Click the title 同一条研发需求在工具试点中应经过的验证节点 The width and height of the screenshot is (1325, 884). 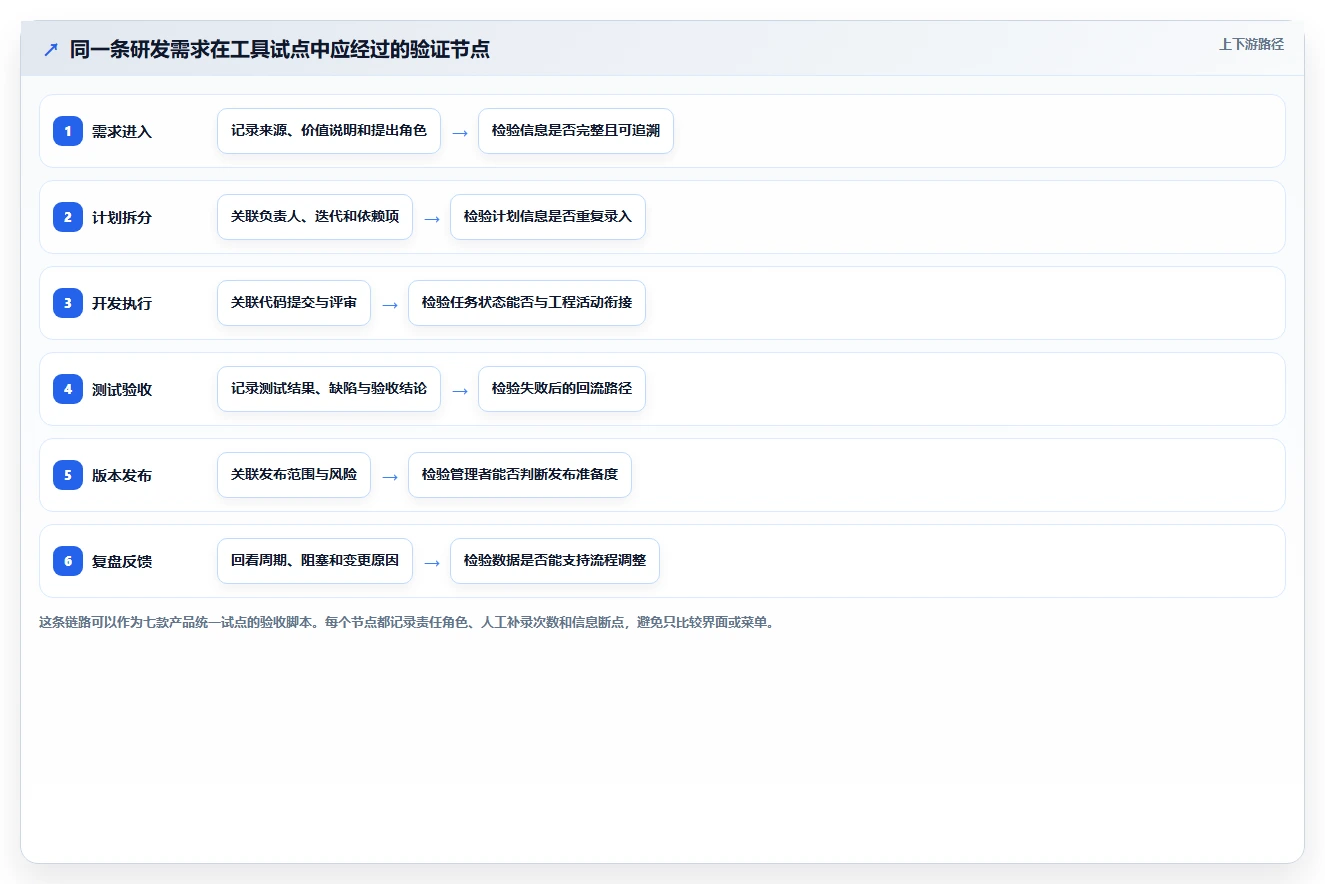pos(280,49)
